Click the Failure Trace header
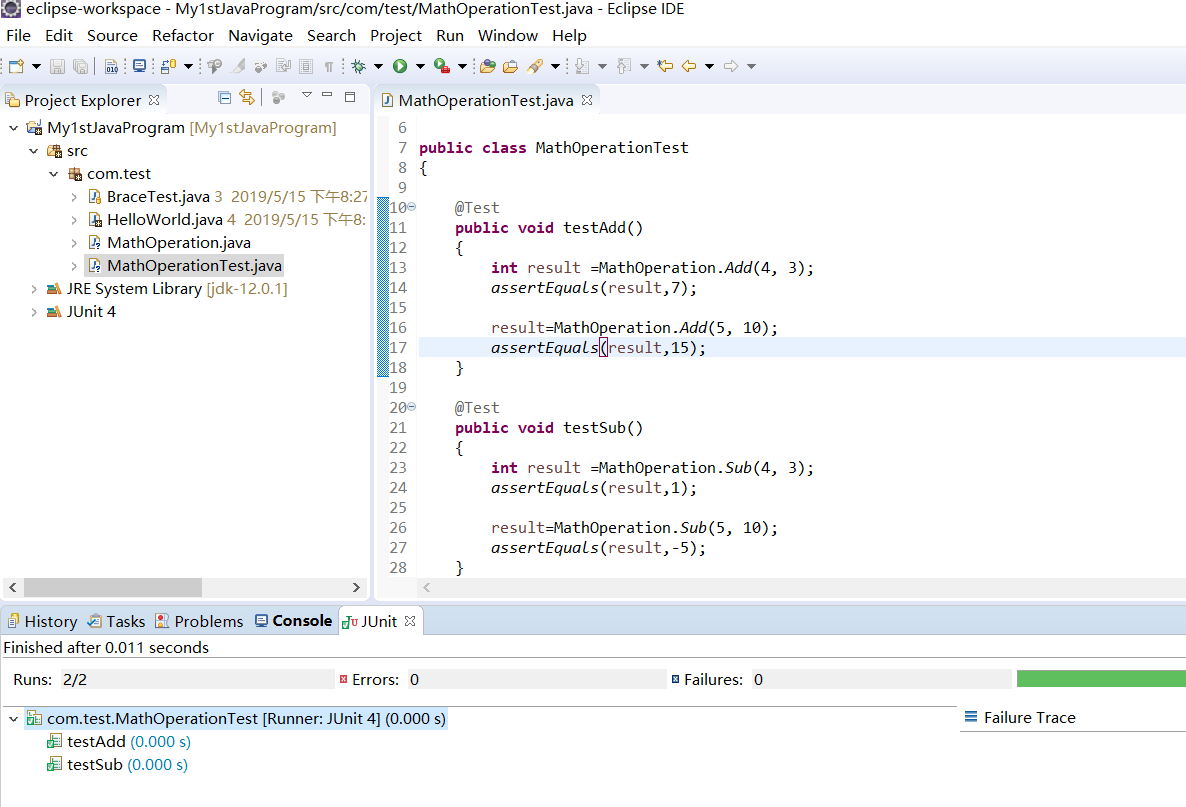The height and width of the screenshot is (807, 1186). tap(1020, 718)
